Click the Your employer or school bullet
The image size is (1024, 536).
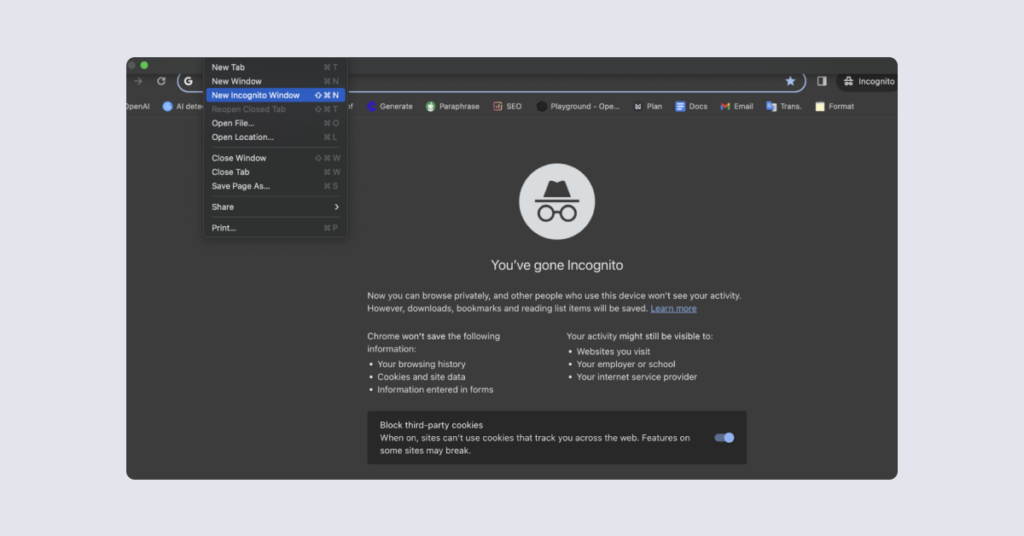[x=626, y=364]
